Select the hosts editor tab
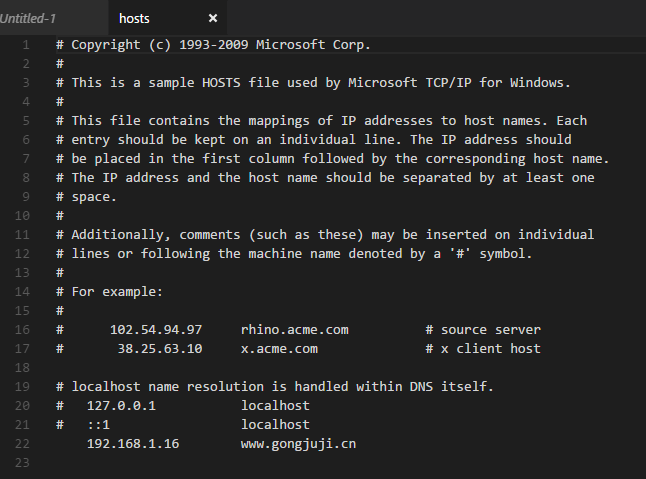The image size is (646, 479). click(134, 18)
